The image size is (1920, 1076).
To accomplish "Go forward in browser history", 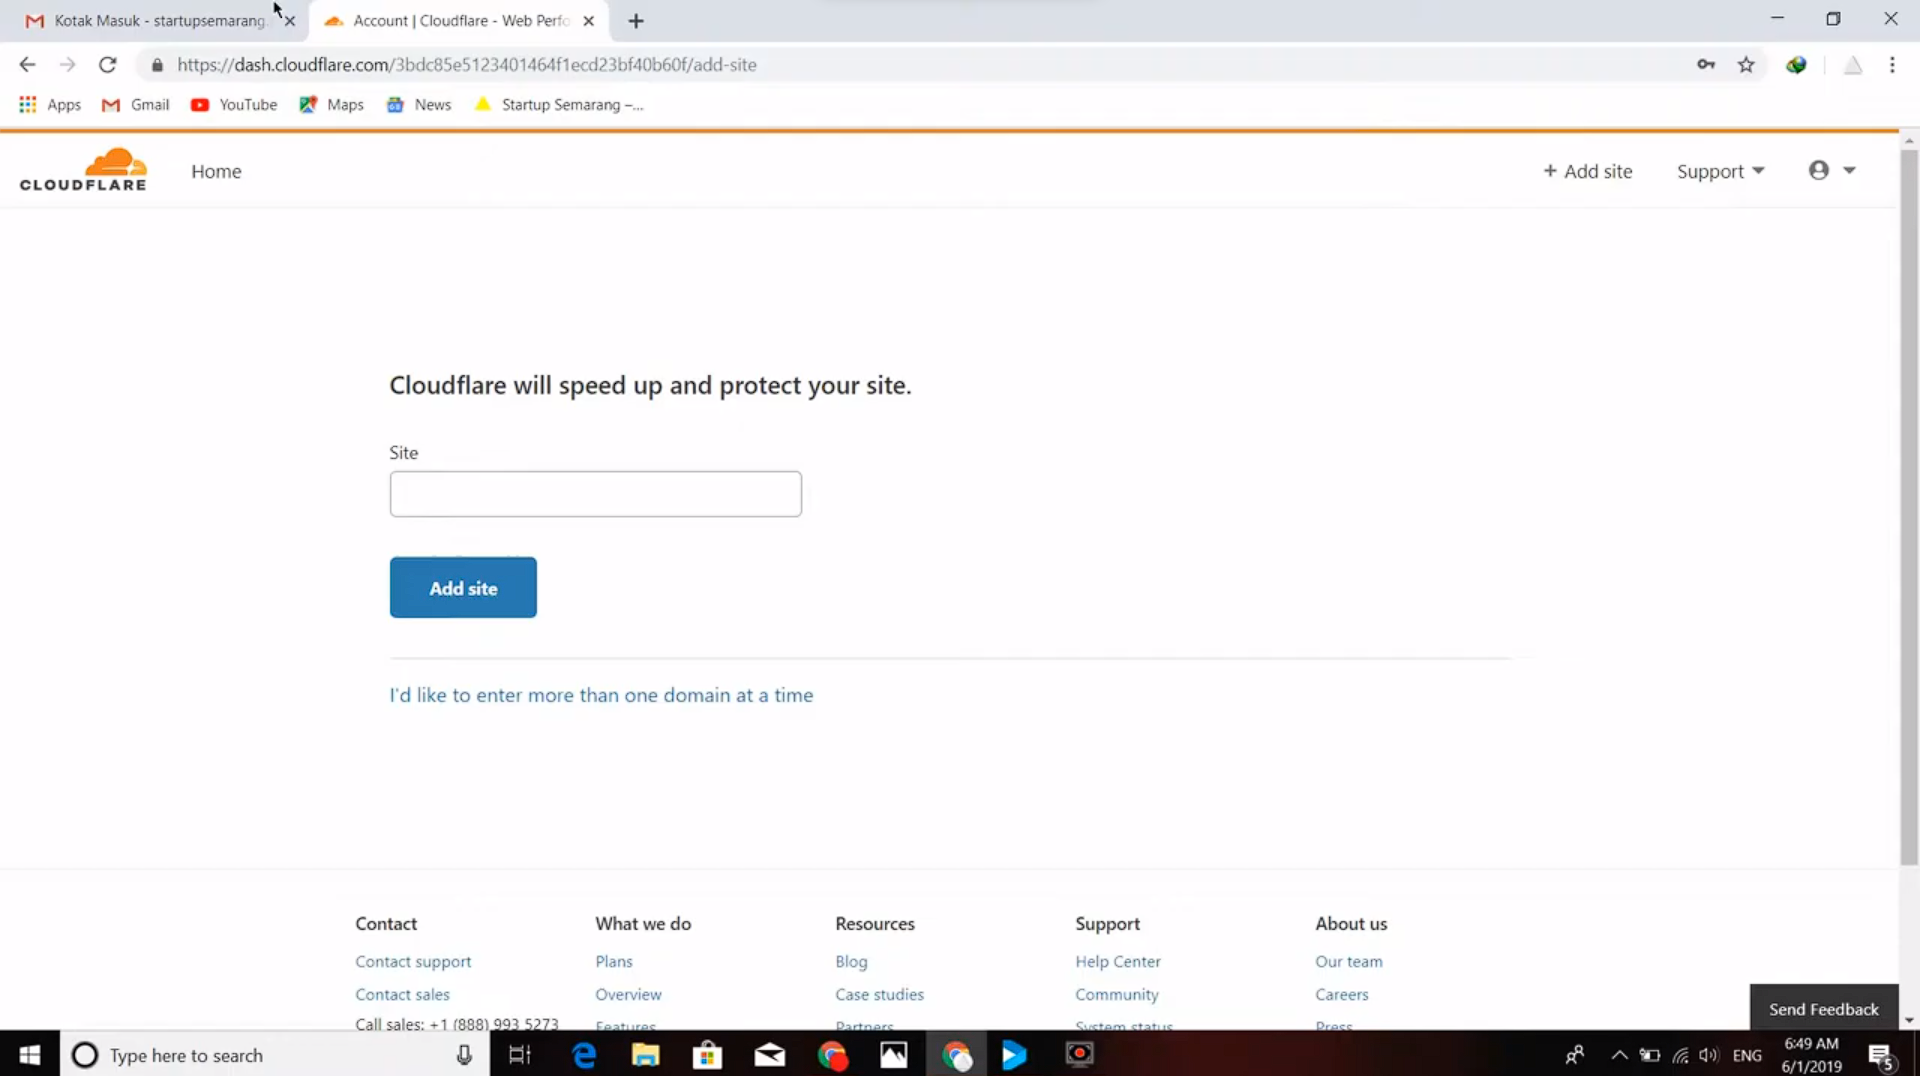I will click(67, 64).
